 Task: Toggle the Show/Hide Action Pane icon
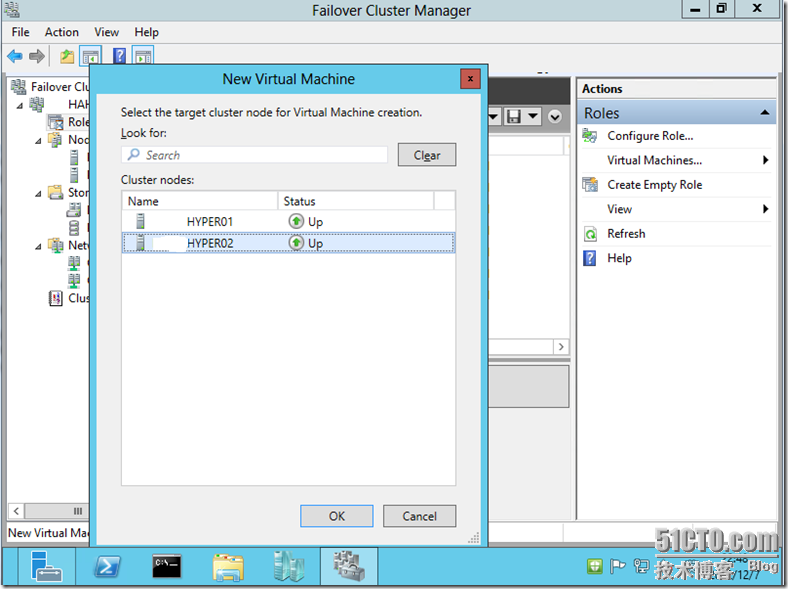(x=143, y=56)
